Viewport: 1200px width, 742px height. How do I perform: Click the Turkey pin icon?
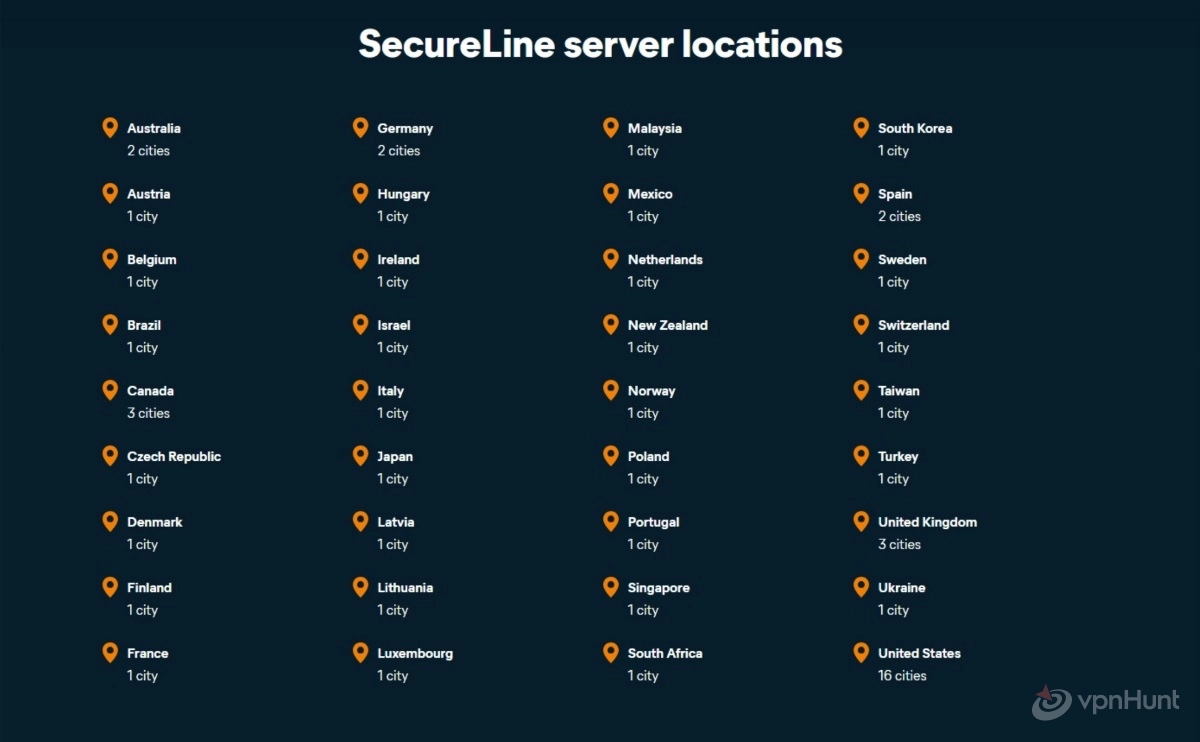click(860, 456)
